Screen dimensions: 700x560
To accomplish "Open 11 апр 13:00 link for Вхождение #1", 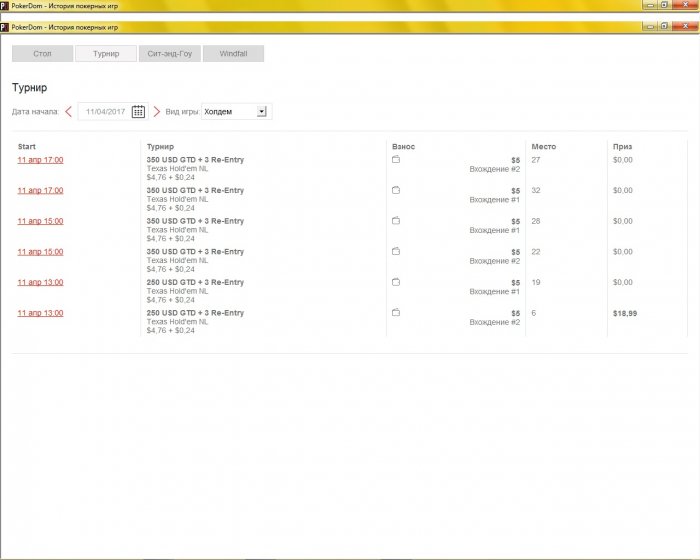I will click(40, 282).
